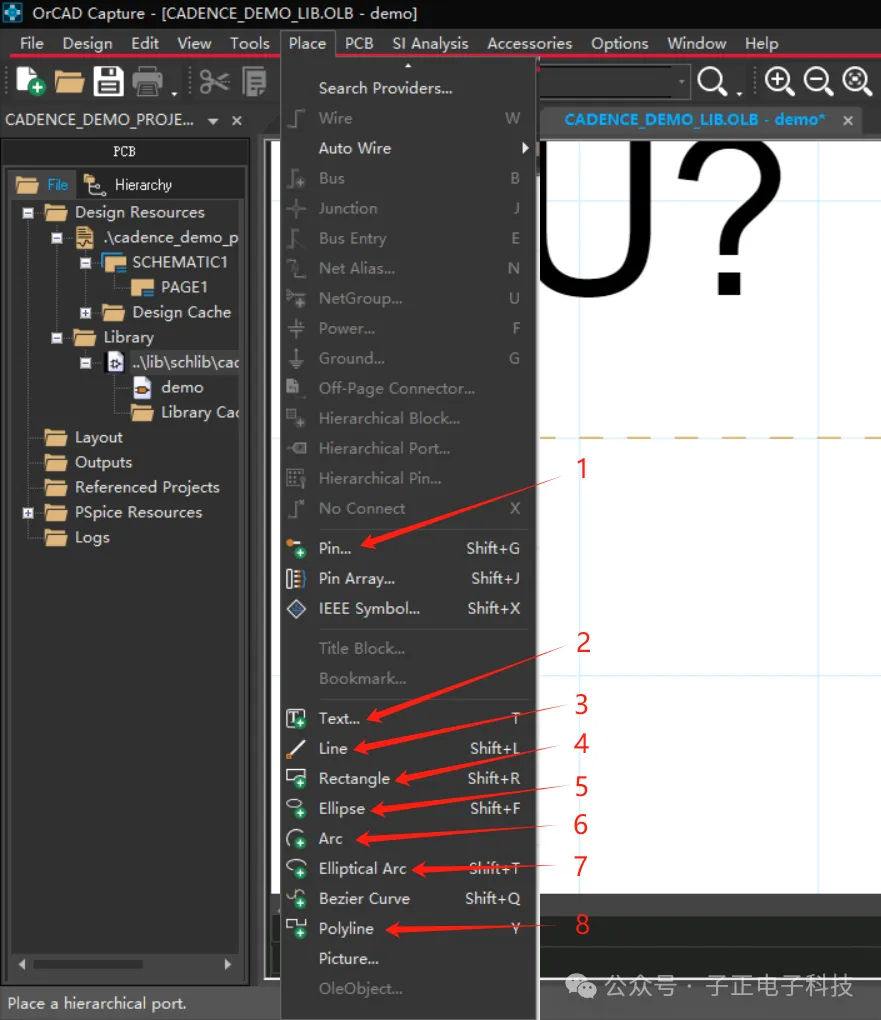Click the project tree horizontal scrollbar

pyautogui.click(x=88, y=964)
